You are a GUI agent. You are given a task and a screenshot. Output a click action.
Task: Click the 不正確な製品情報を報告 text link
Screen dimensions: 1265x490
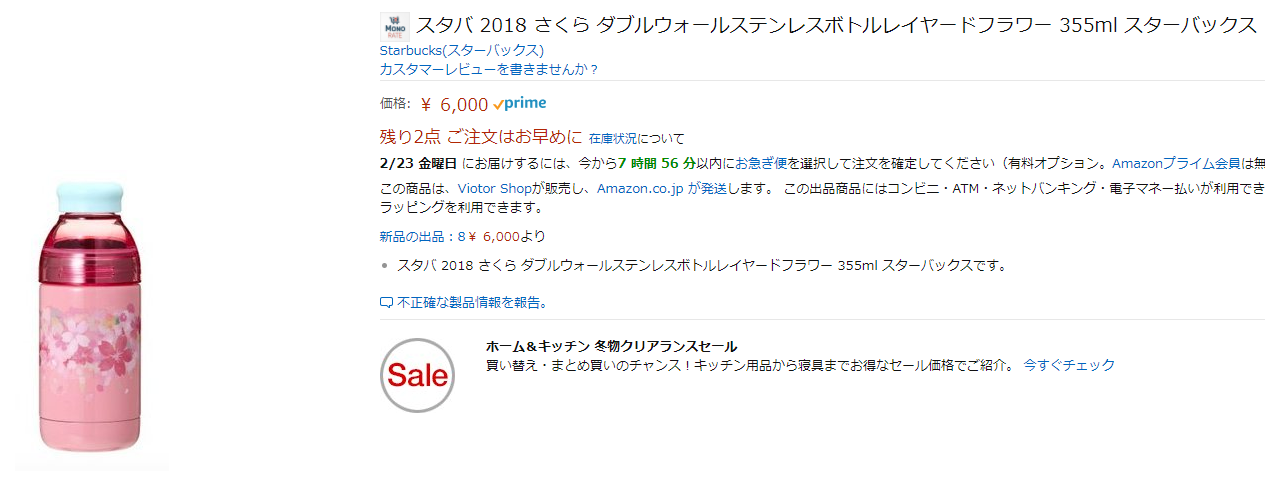pyautogui.click(x=472, y=302)
